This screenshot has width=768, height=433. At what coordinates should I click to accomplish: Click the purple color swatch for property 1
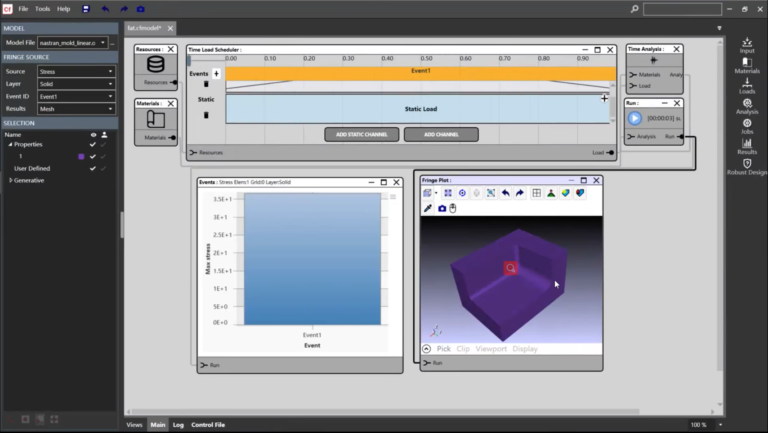(x=81, y=157)
